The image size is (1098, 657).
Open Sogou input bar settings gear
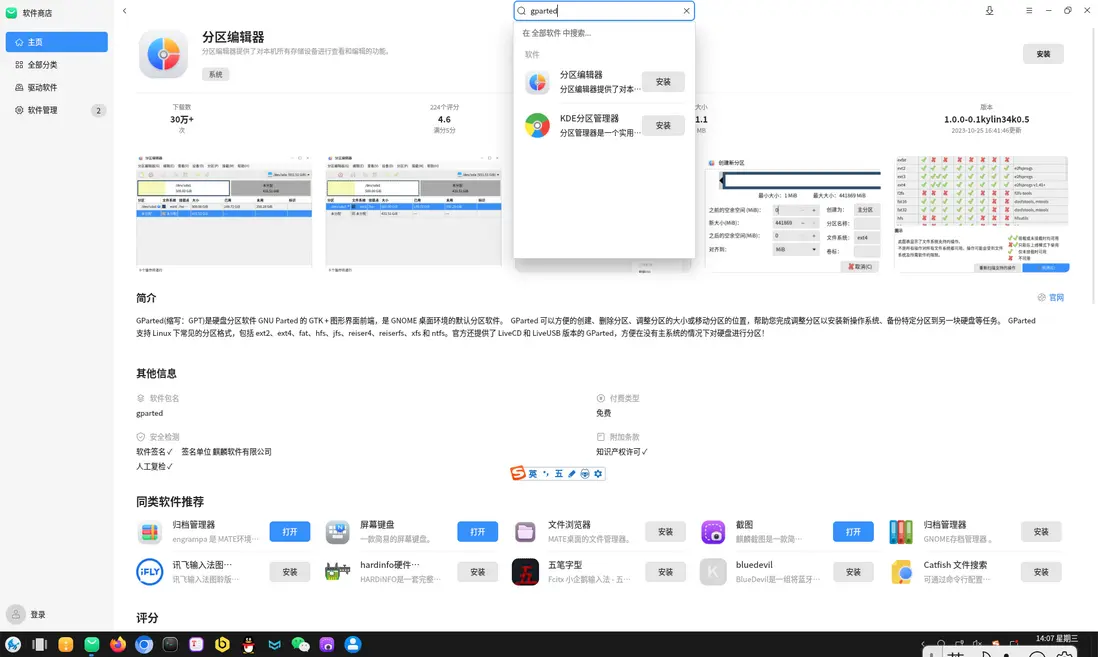click(x=598, y=473)
